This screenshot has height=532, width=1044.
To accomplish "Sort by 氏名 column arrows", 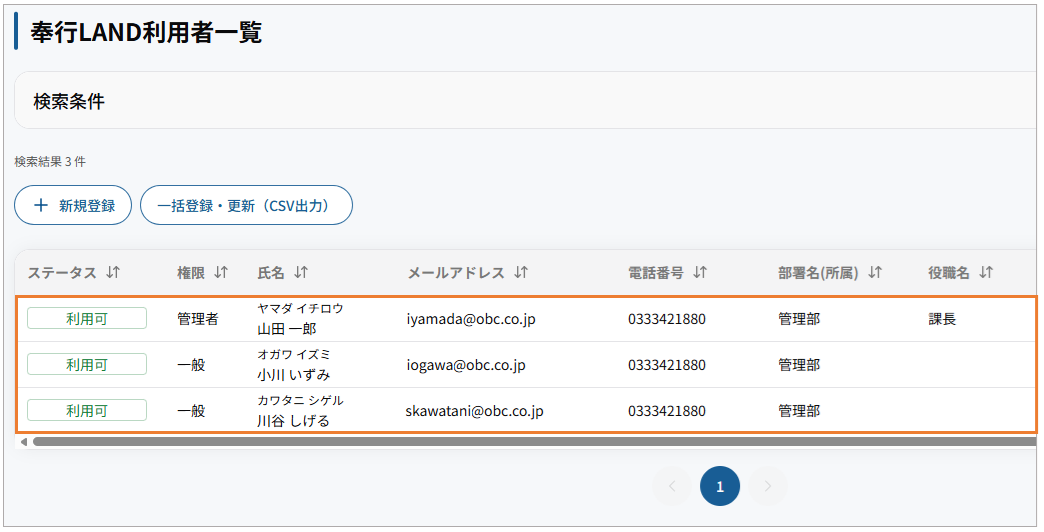I will 301,272.
